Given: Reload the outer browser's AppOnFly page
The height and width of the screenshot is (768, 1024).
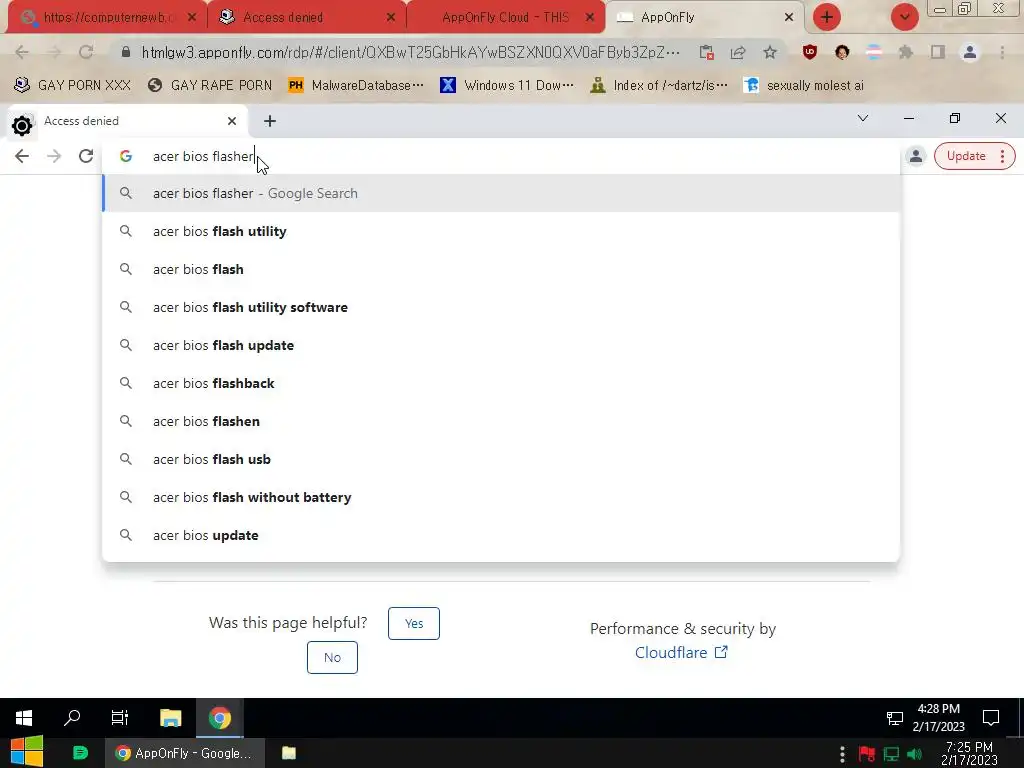Looking at the screenshot, I should coord(86,52).
